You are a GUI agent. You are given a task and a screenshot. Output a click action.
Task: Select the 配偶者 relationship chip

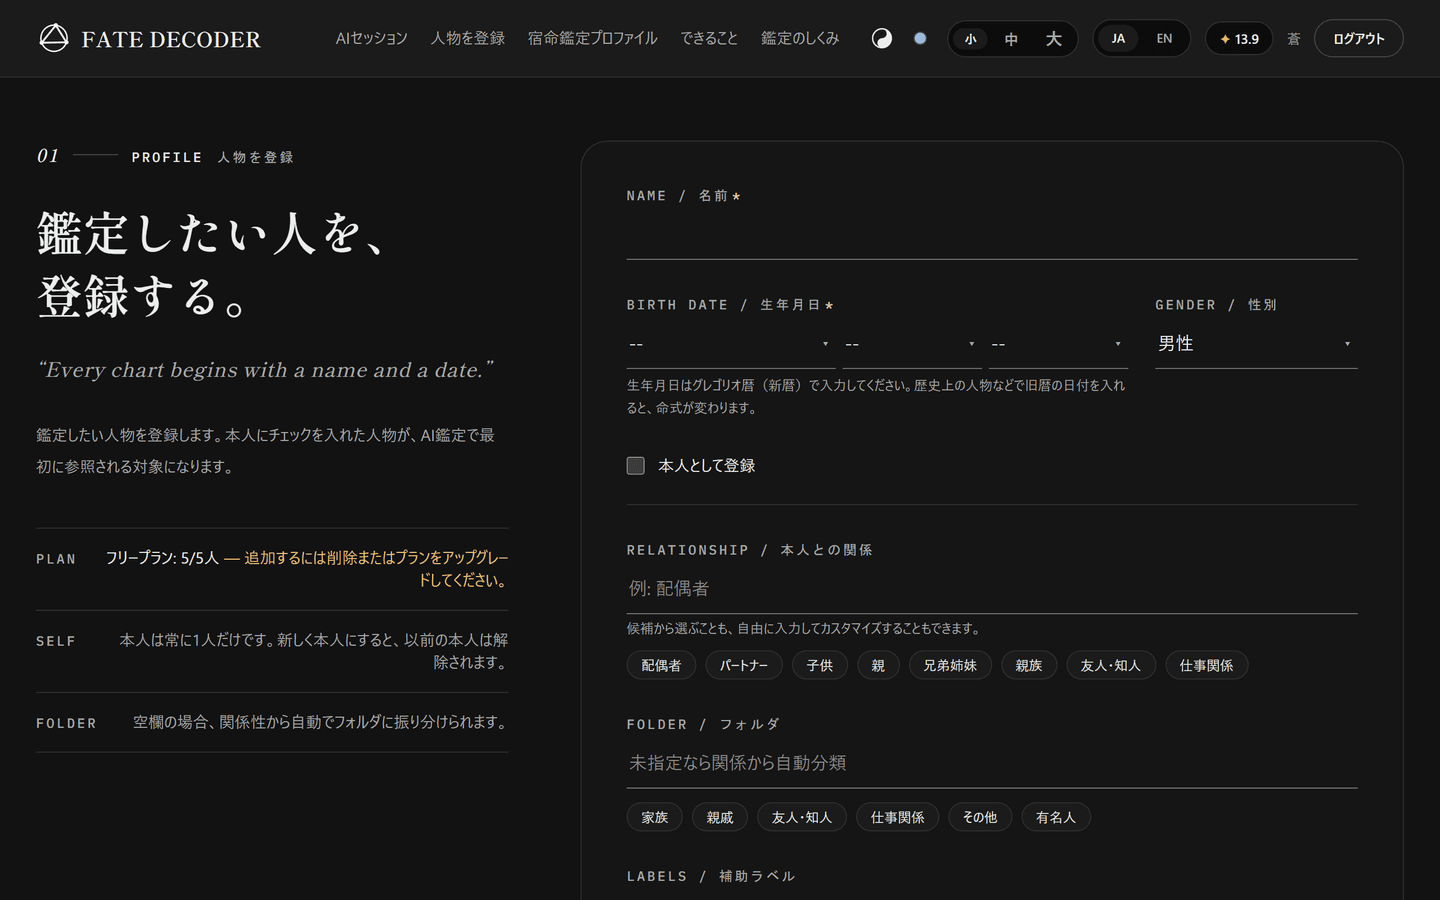click(661, 666)
